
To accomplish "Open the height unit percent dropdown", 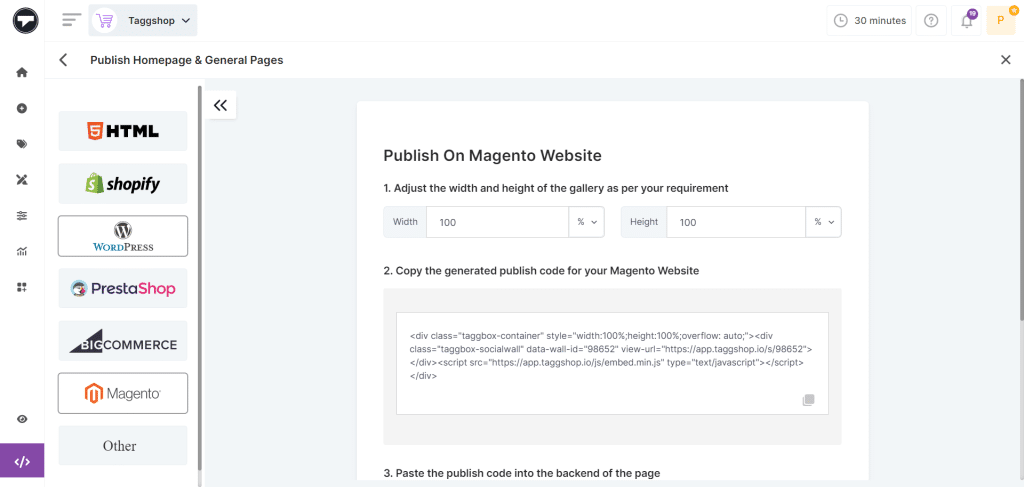I will click(x=823, y=222).
